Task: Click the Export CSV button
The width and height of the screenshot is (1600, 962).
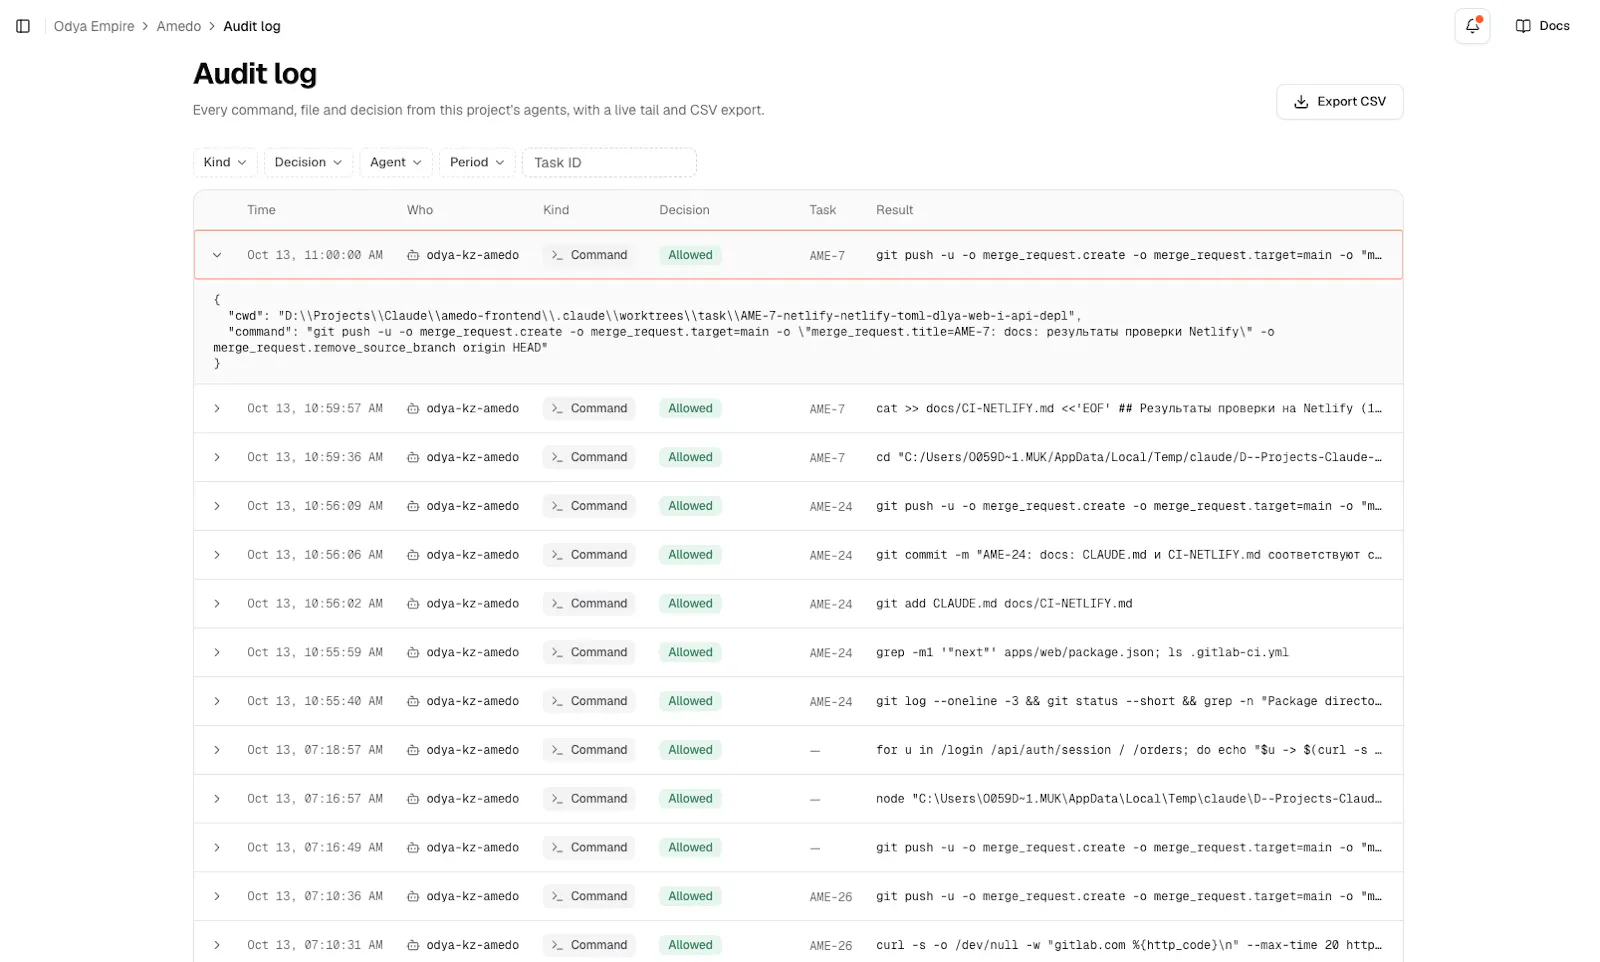Action: (x=1339, y=102)
